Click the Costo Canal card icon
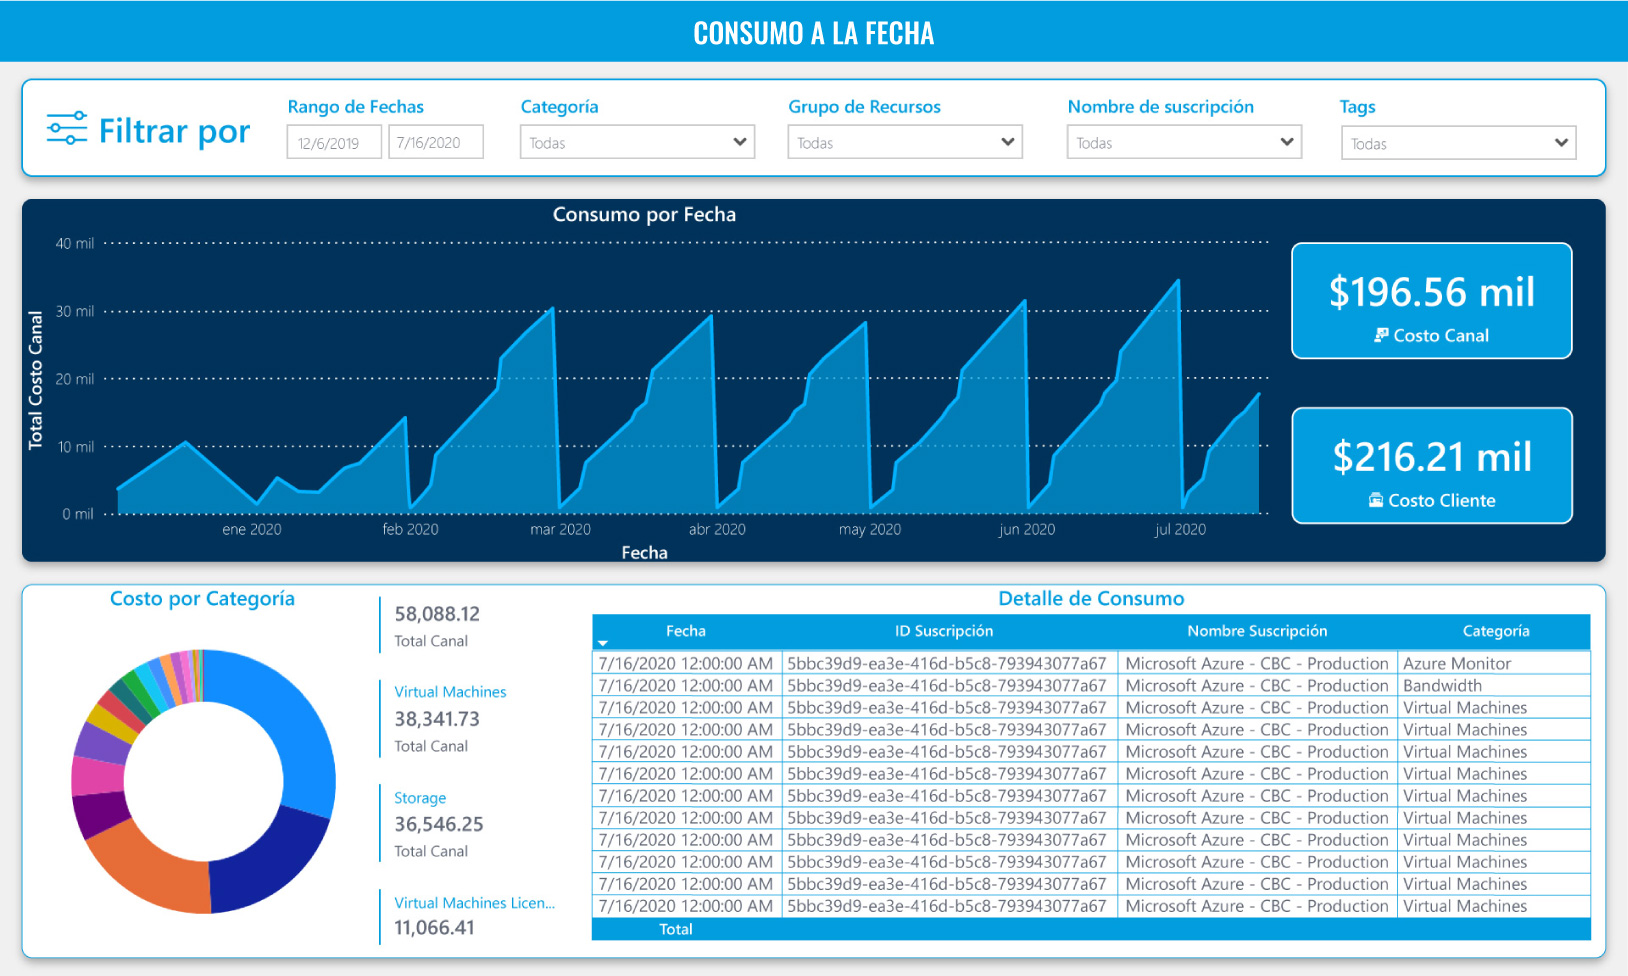 [1381, 336]
